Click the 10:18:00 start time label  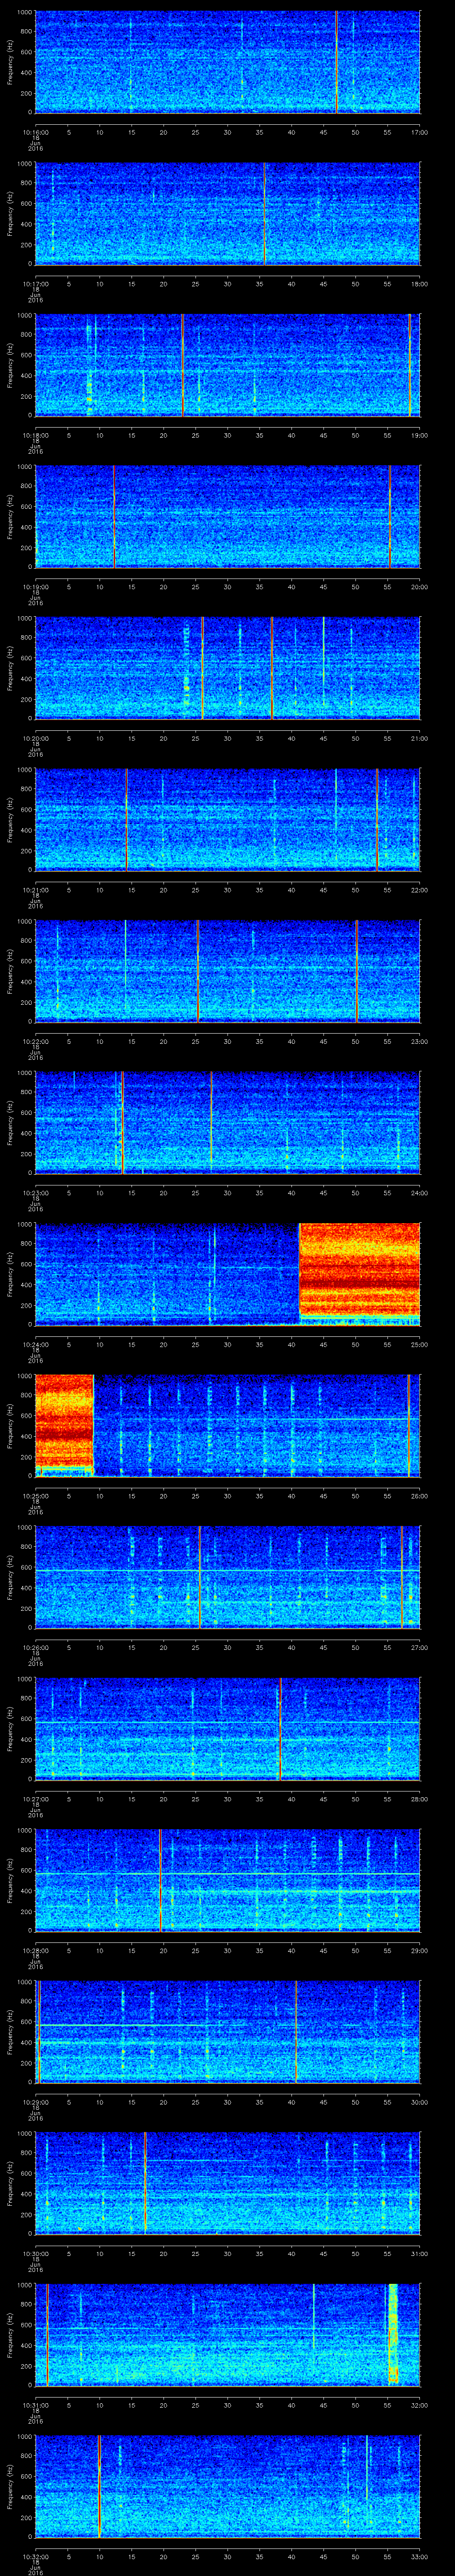(x=36, y=435)
